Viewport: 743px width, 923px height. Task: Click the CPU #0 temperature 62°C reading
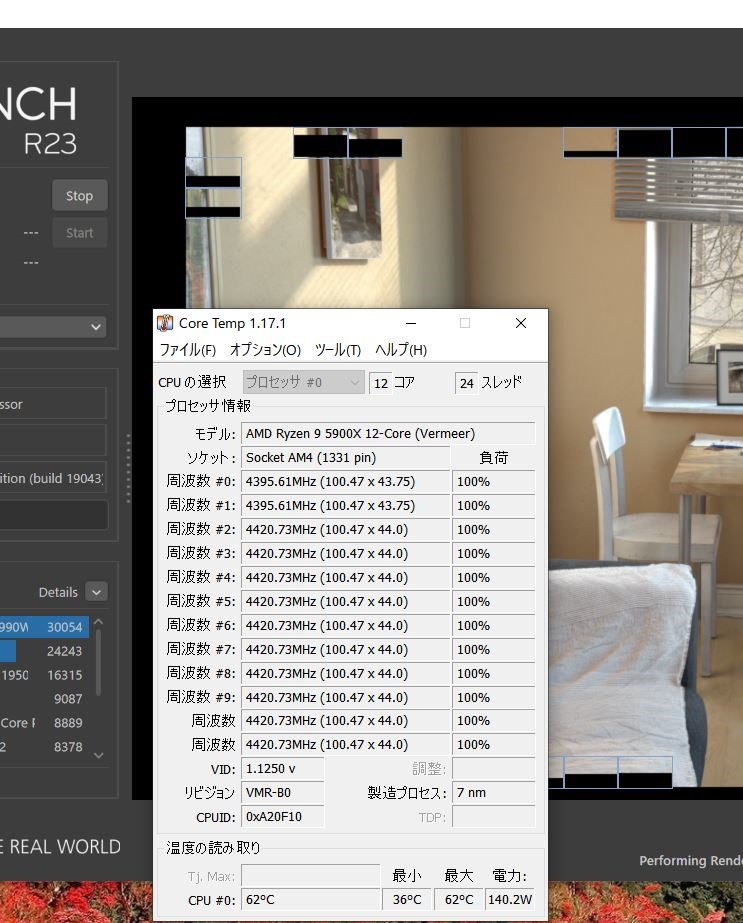click(x=311, y=900)
